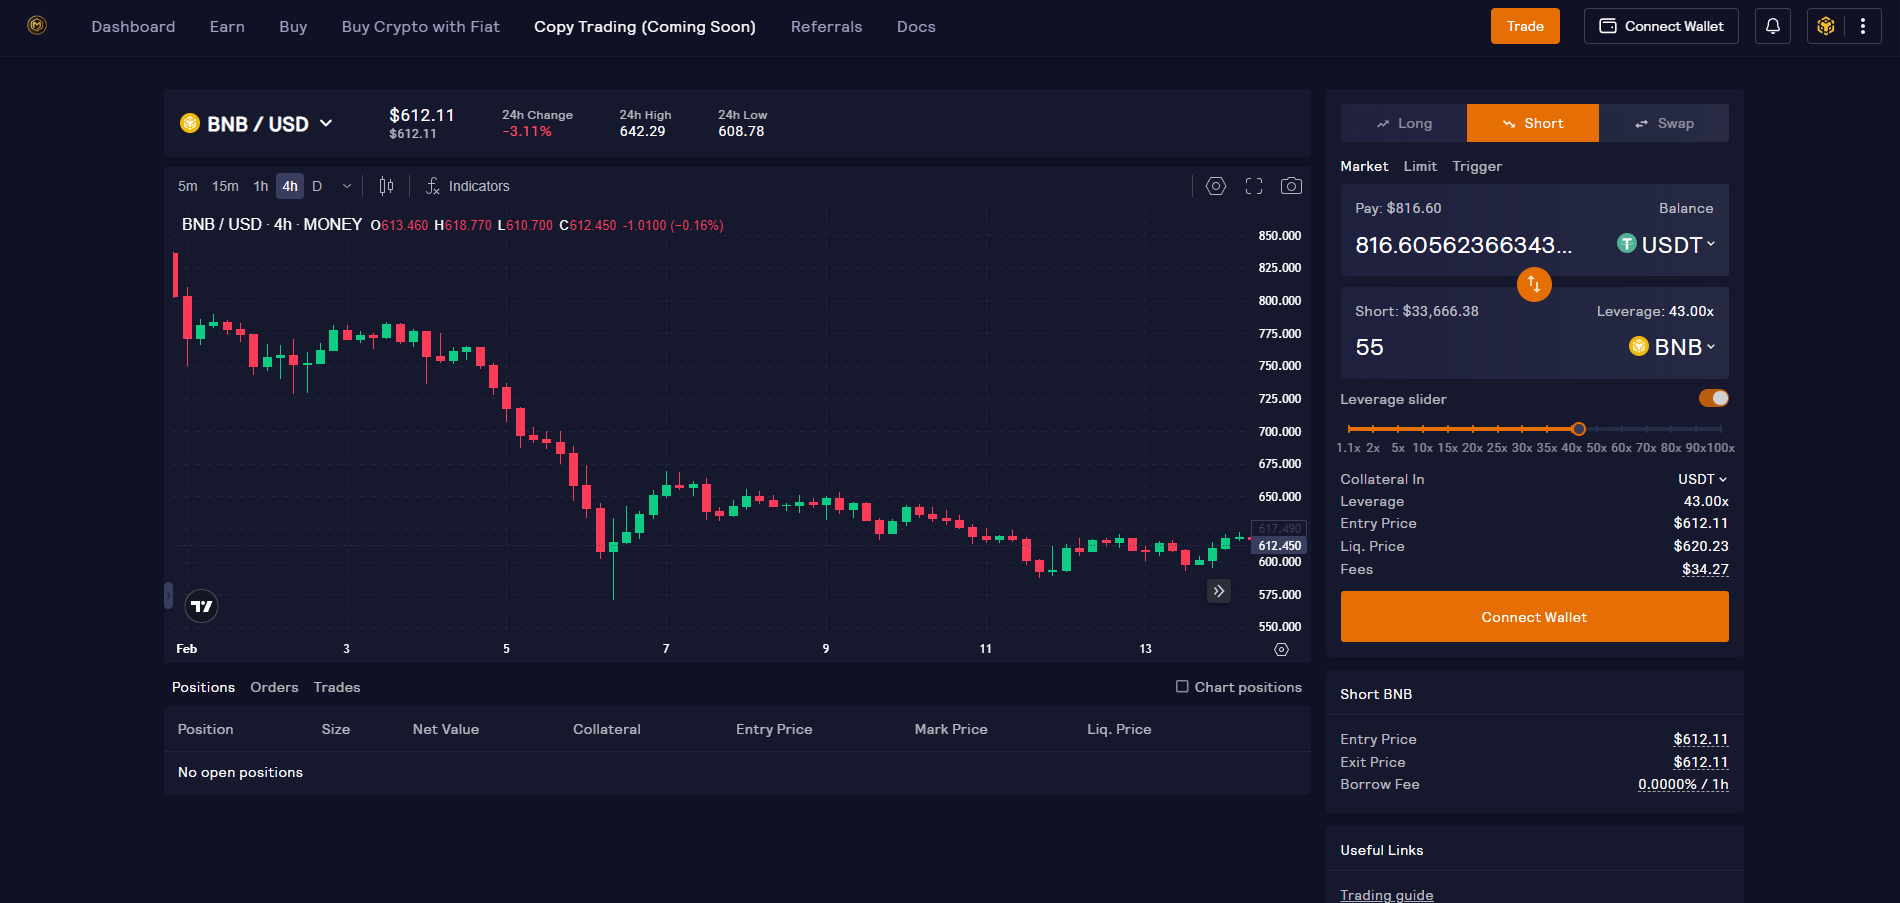The image size is (1900, 903).
Task: Click the swap pay/receive arrows button
Action: click(1533, 284)
